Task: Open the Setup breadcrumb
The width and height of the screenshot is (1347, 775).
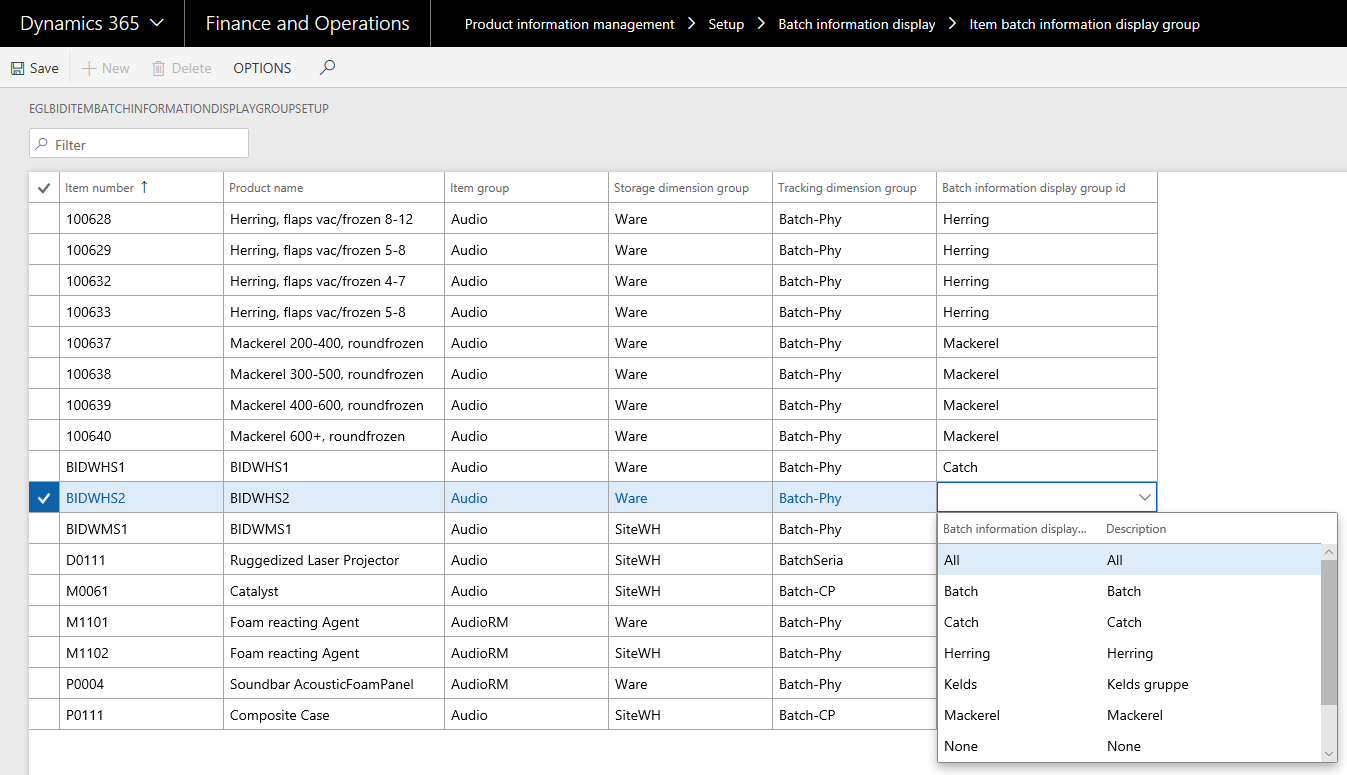Action: tap(726, 24)
